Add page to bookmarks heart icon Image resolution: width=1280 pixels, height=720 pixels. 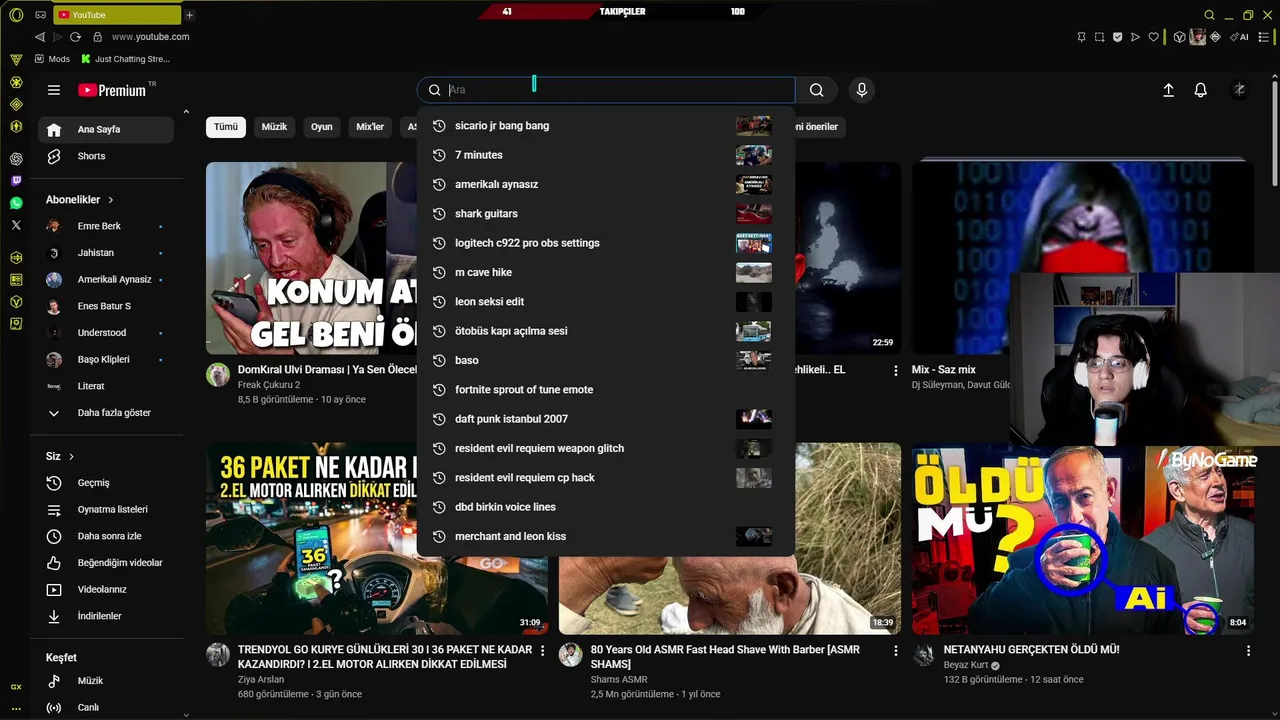pyautogui.click(x=1153, y=37)
